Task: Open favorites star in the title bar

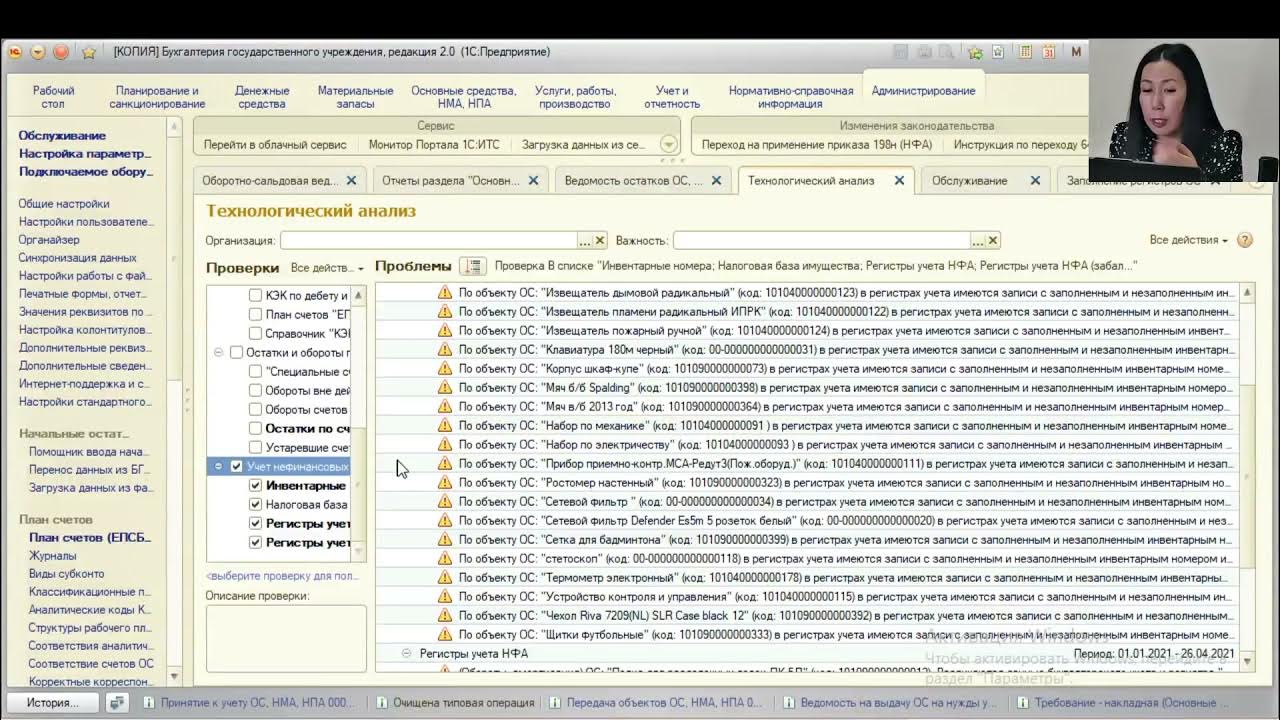Action: point(88,52)
